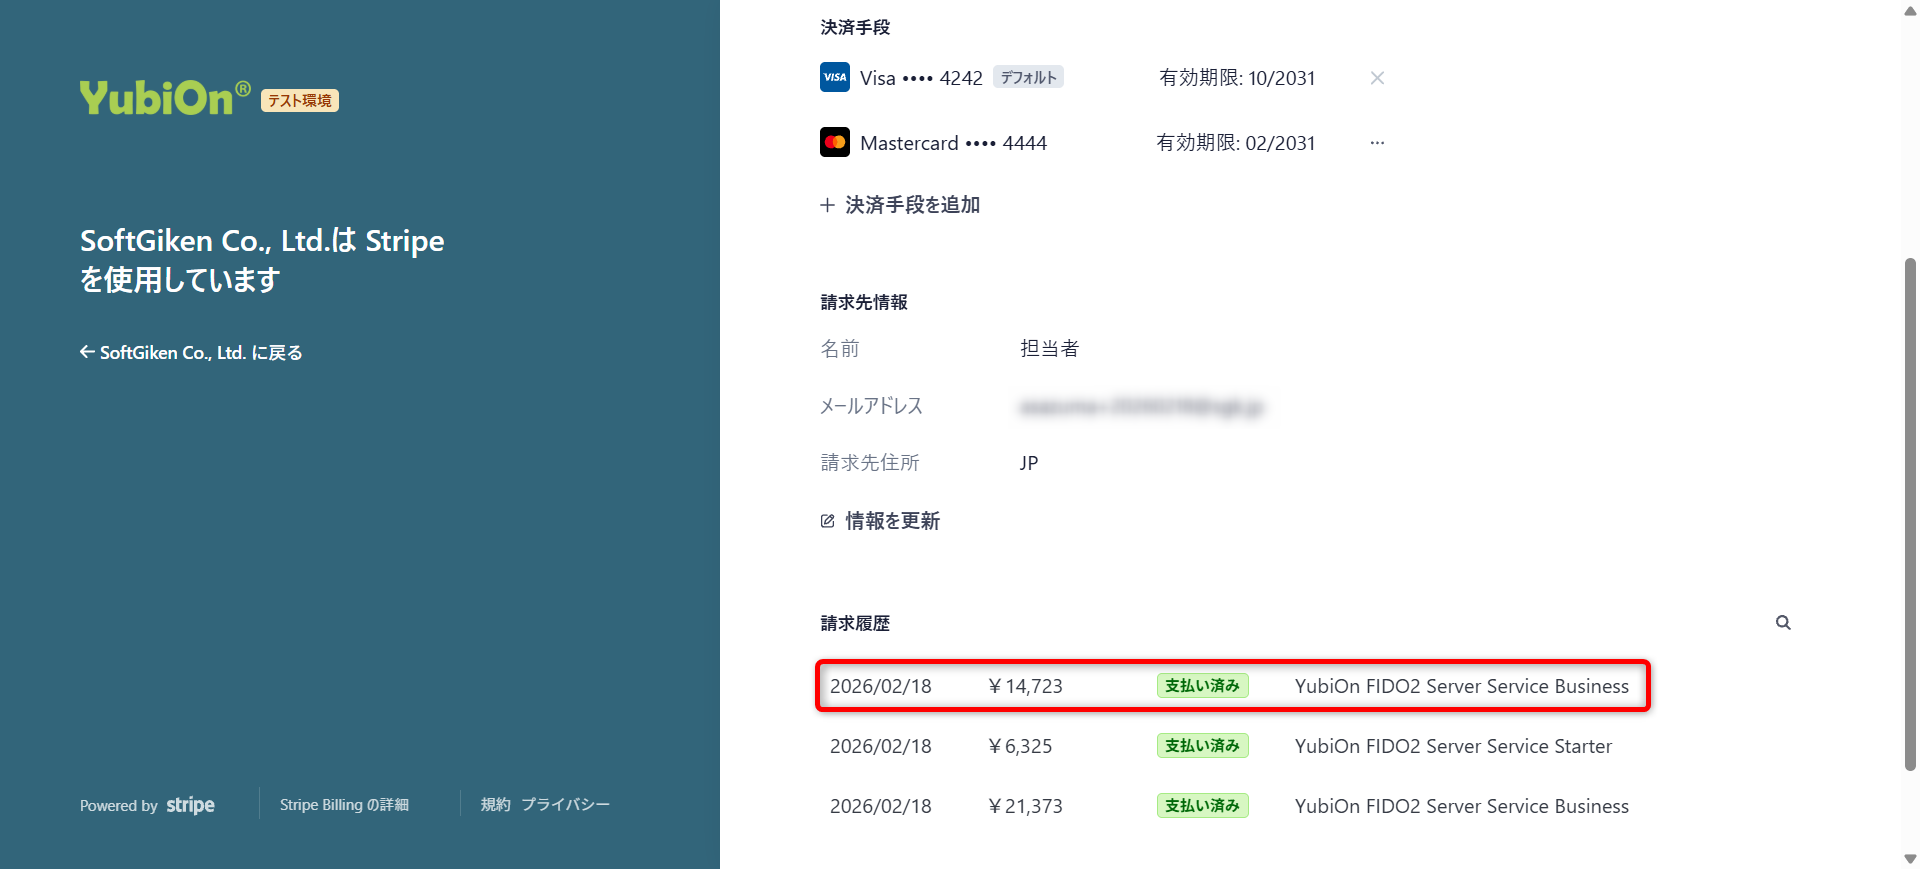Click the Visa card icon
This screenshot has height=869, width=1920.
click(x=835, y=77)
